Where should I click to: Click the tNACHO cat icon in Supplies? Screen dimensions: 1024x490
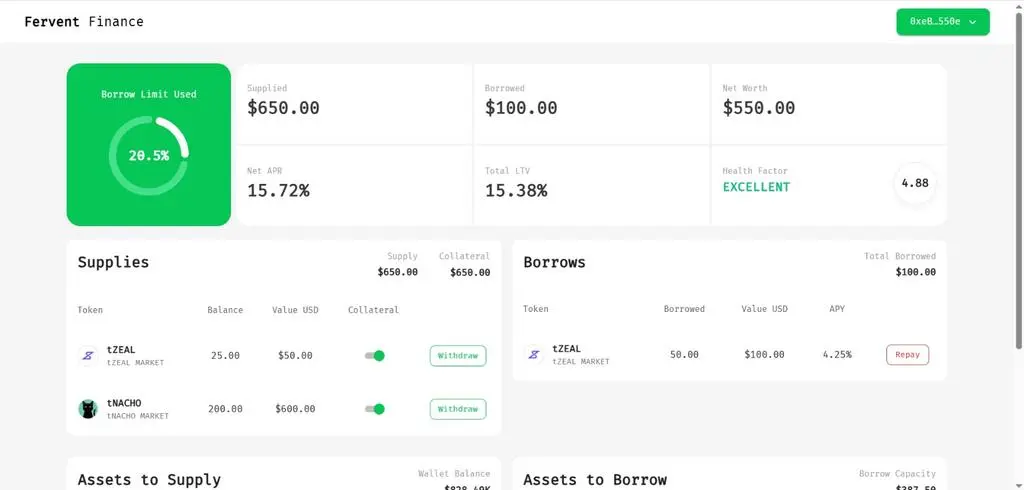point(88,410)
